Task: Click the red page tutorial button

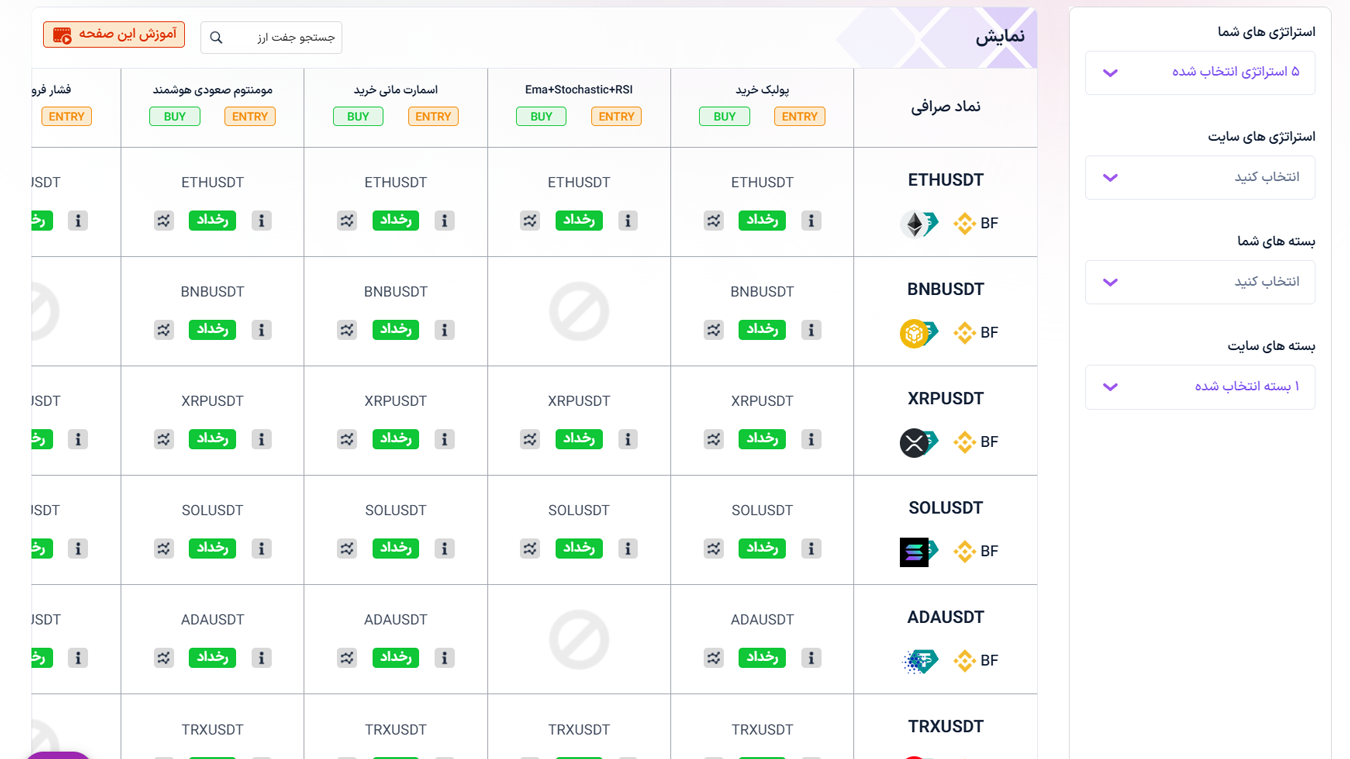Action: [x=114, y=35]
